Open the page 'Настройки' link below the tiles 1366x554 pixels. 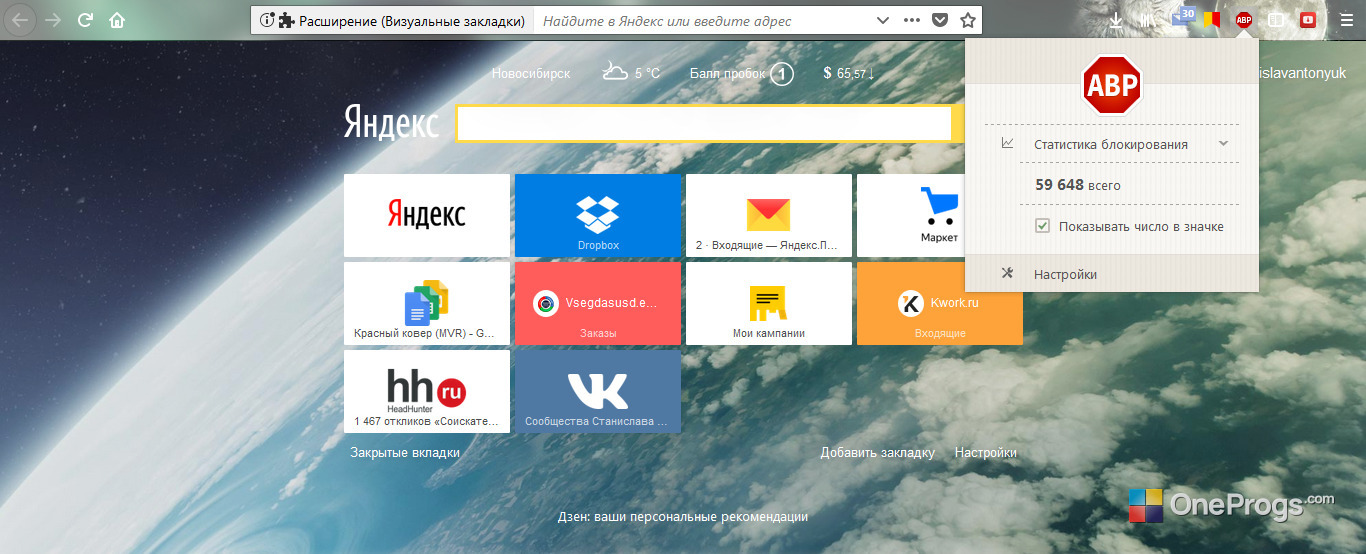[986, 453]
